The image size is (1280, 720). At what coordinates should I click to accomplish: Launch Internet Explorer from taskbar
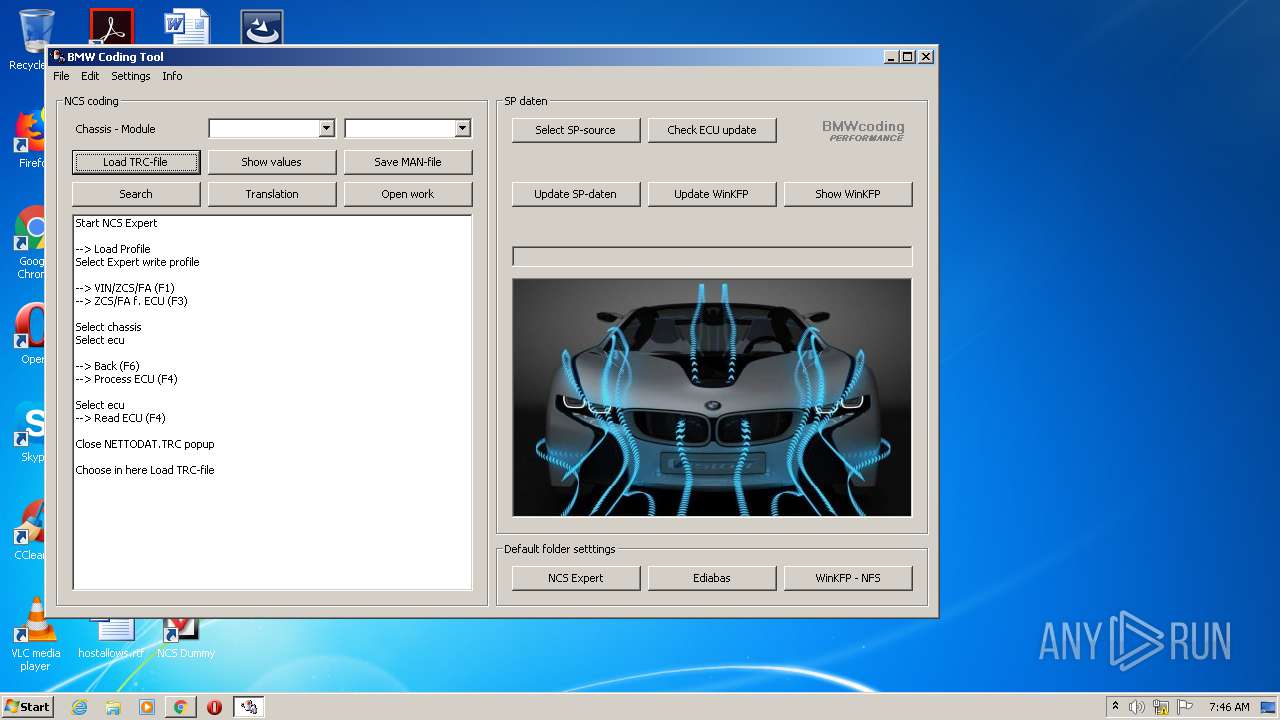[79, 707]
